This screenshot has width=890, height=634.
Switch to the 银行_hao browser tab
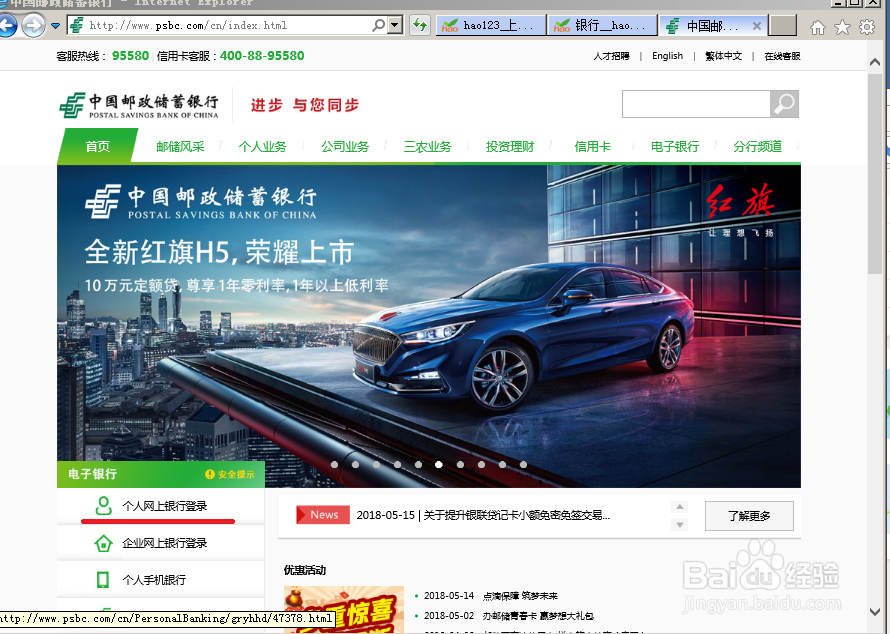coord(602,26)
